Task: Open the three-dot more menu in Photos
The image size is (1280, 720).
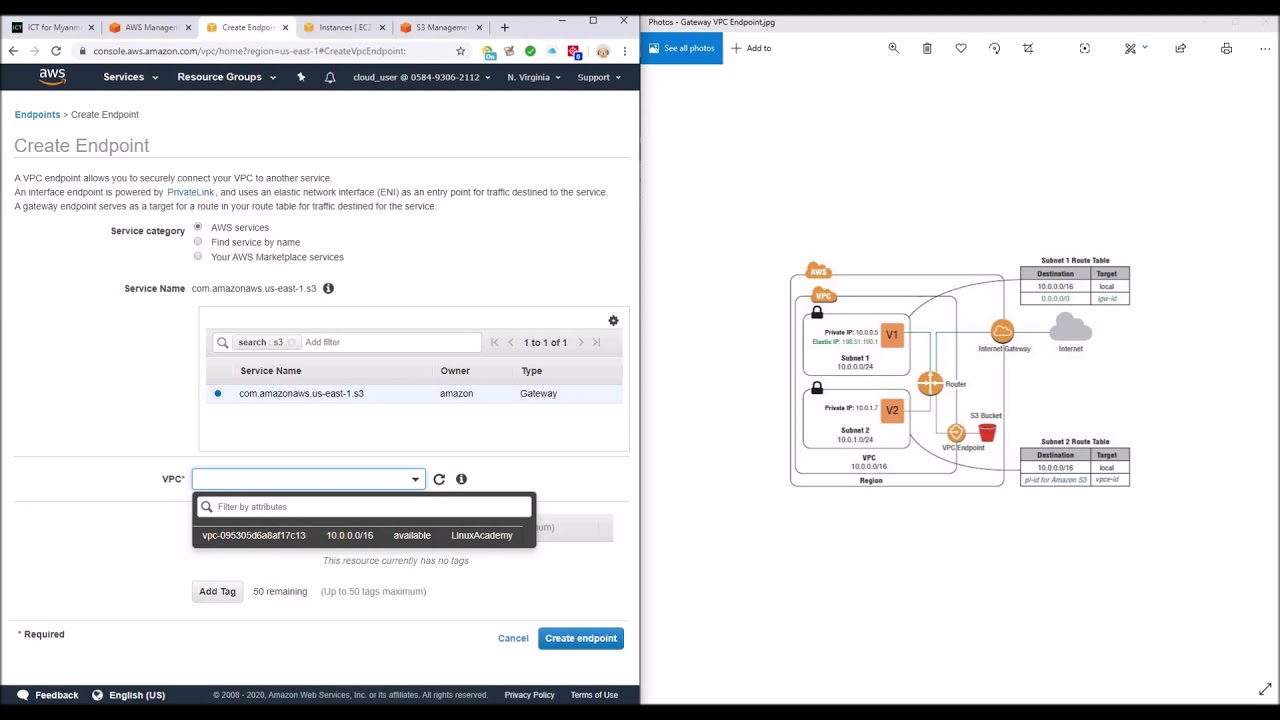Action: pos(1265,48)
